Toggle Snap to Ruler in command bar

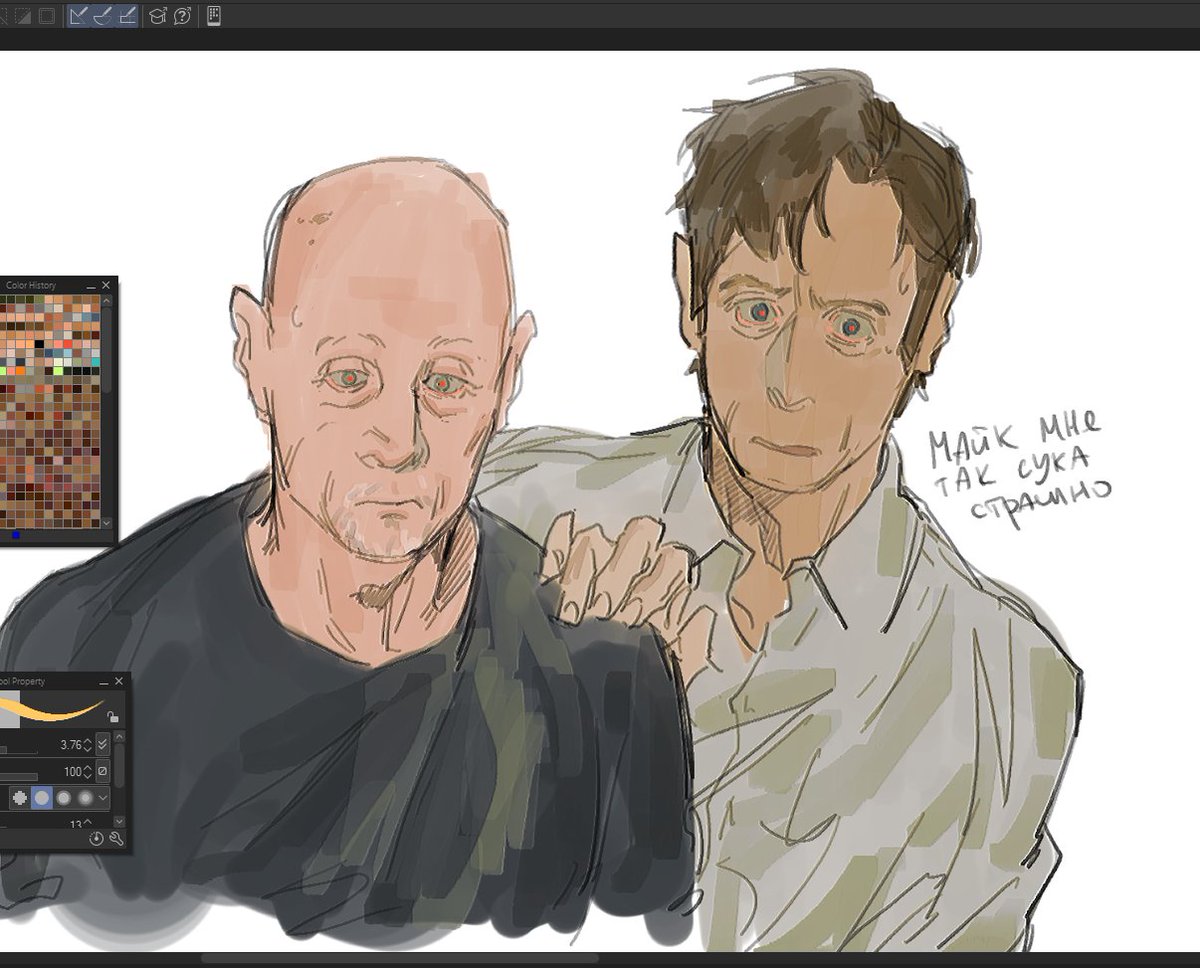[x=79, y=16]
